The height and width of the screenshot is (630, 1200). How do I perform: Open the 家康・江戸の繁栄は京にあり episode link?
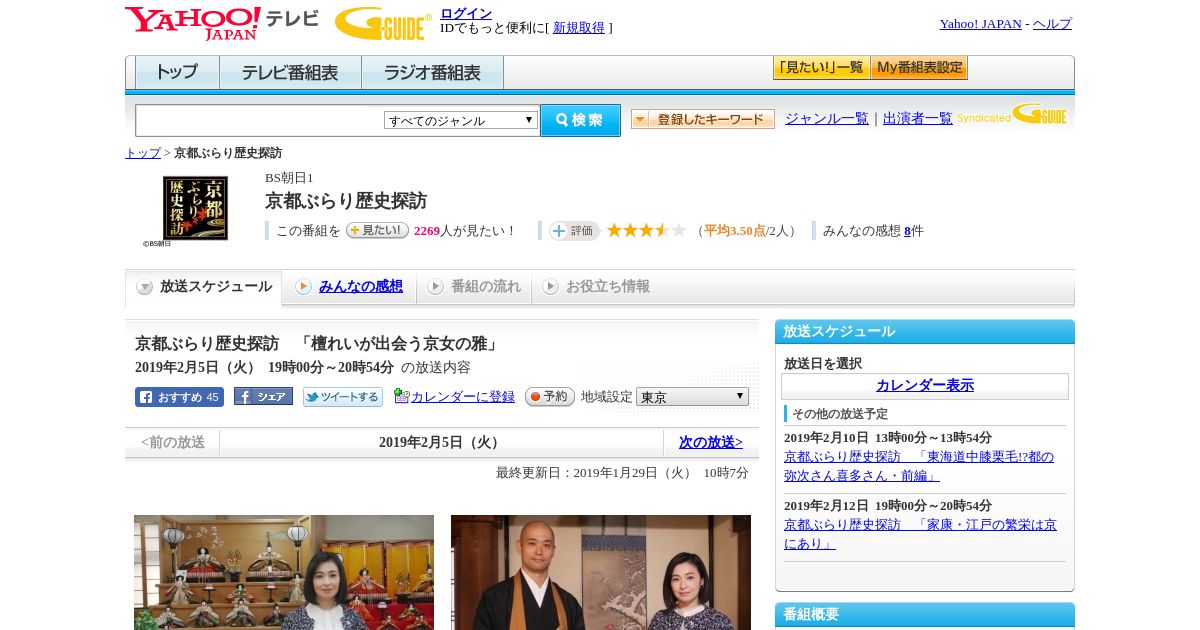(920, 534)
